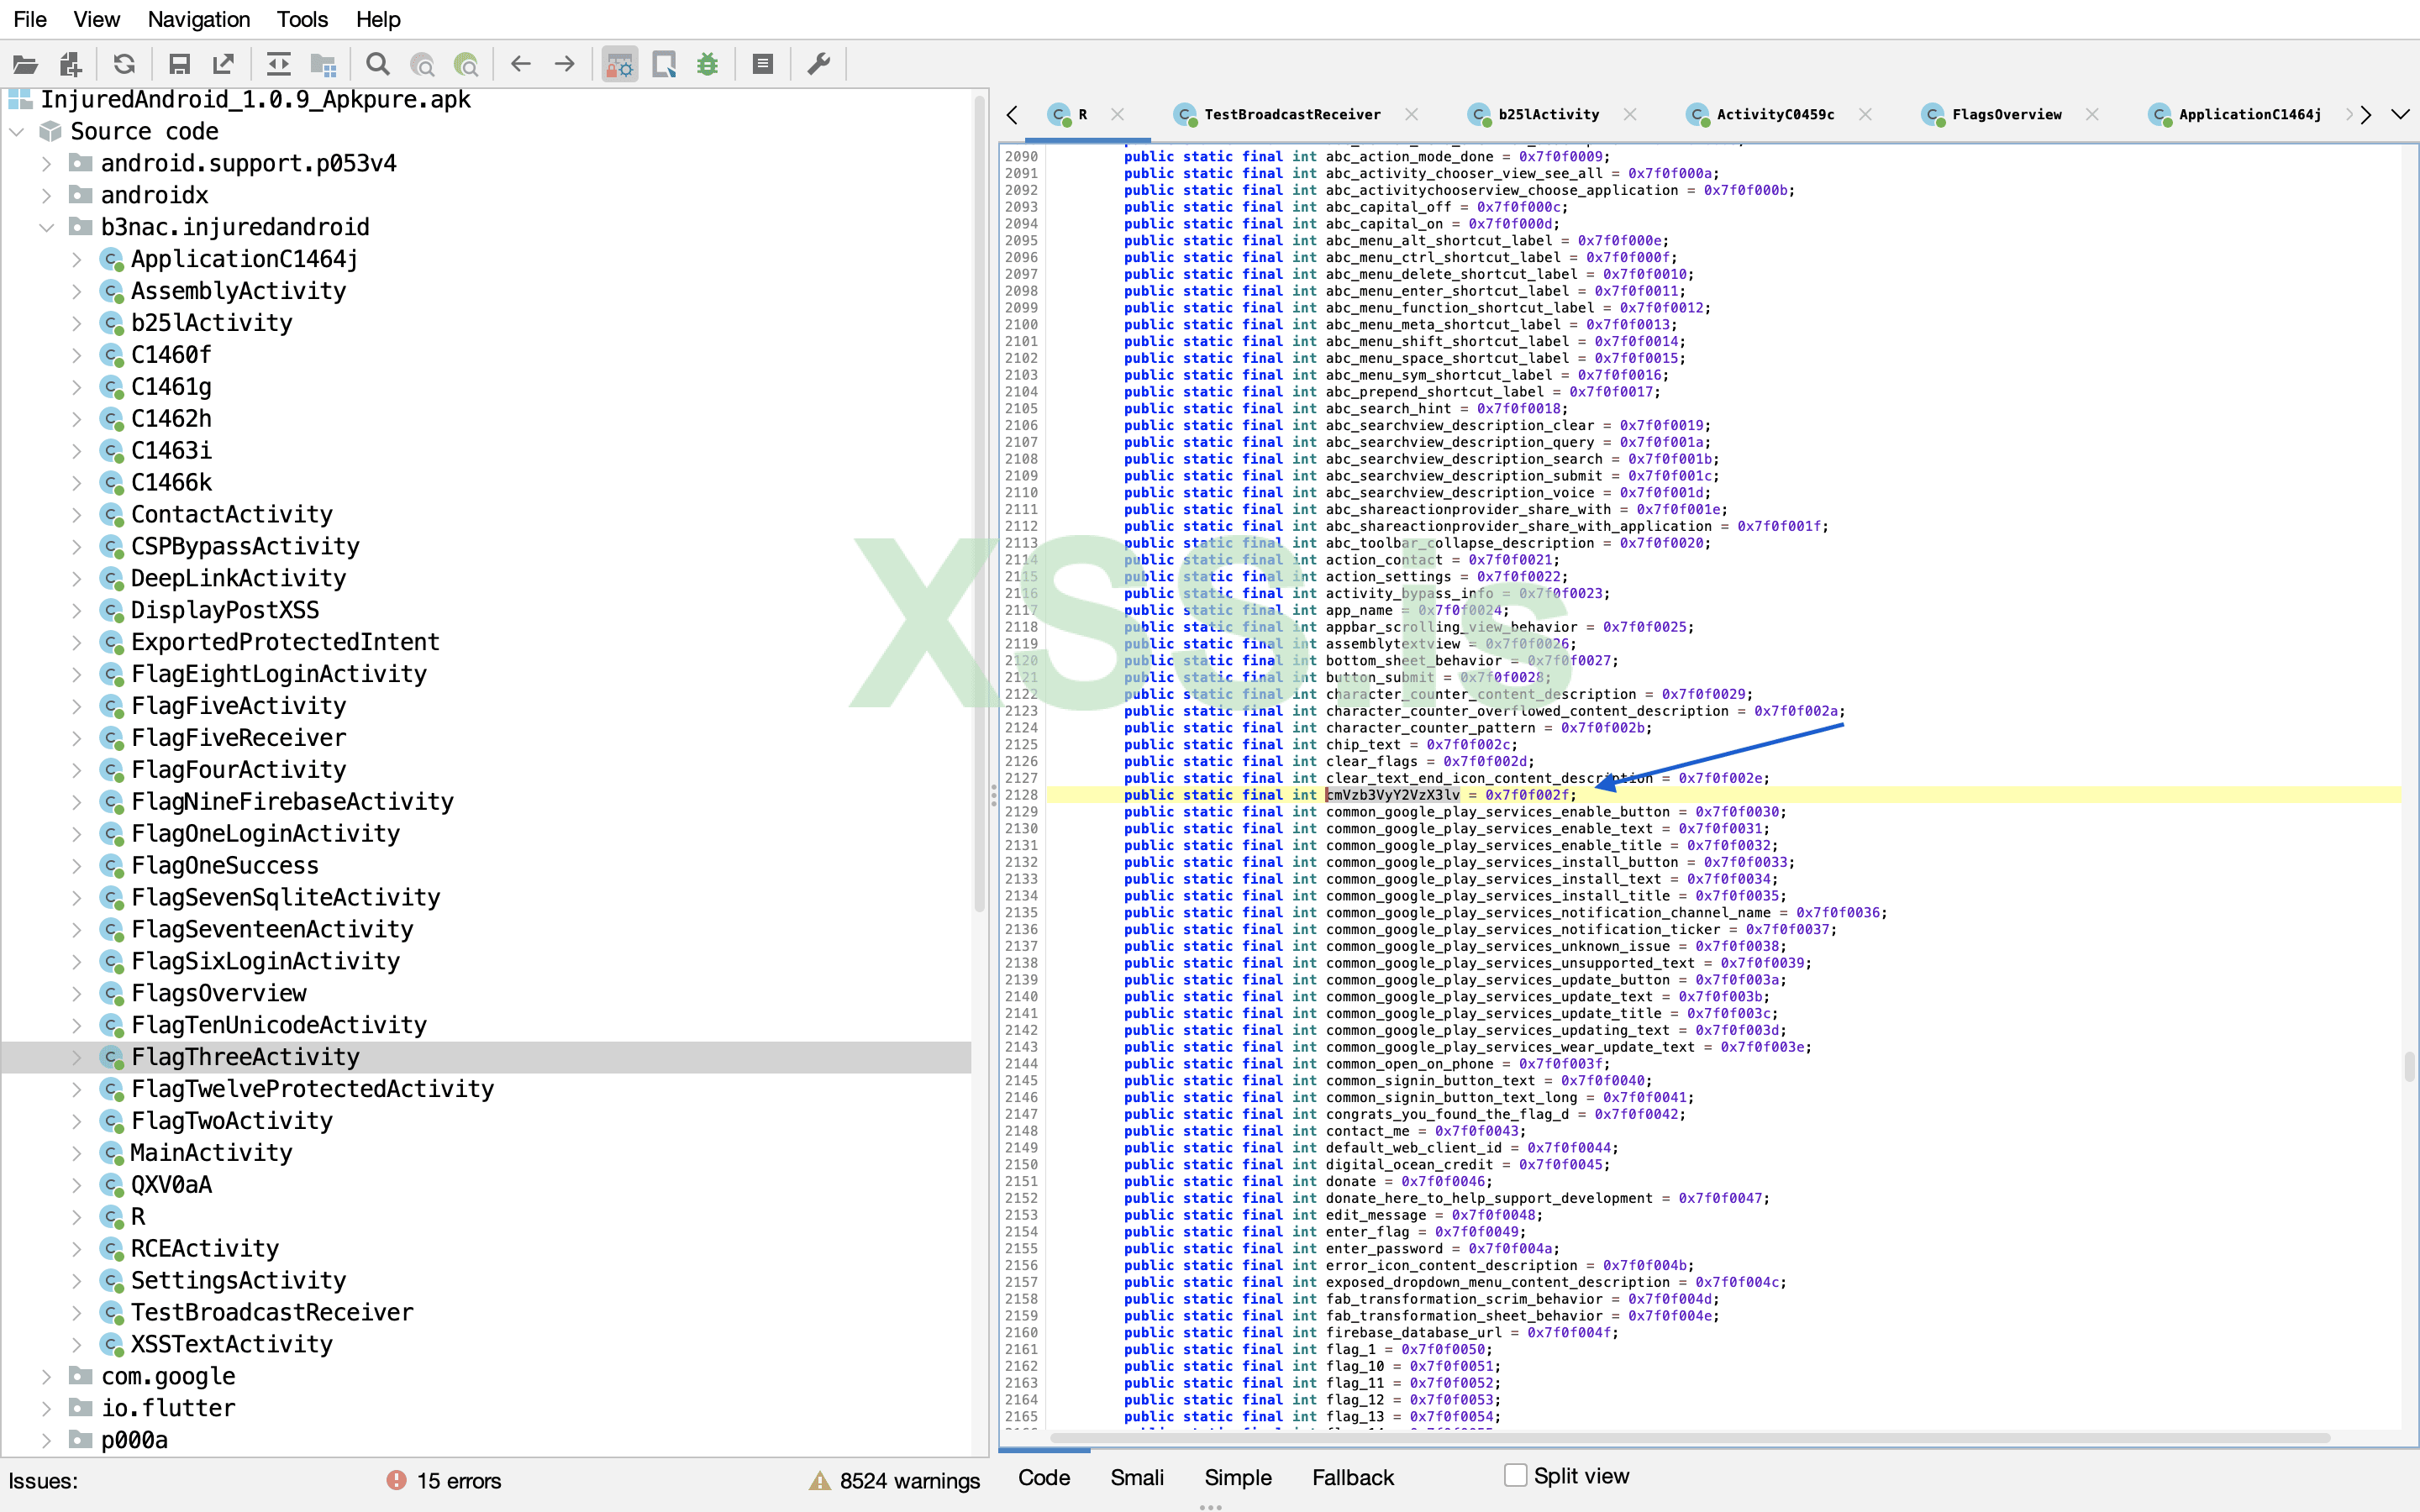Click the save all floppy icon
The width and height of the screenshot is (2420, 1512).
click(x=179, y=65)
